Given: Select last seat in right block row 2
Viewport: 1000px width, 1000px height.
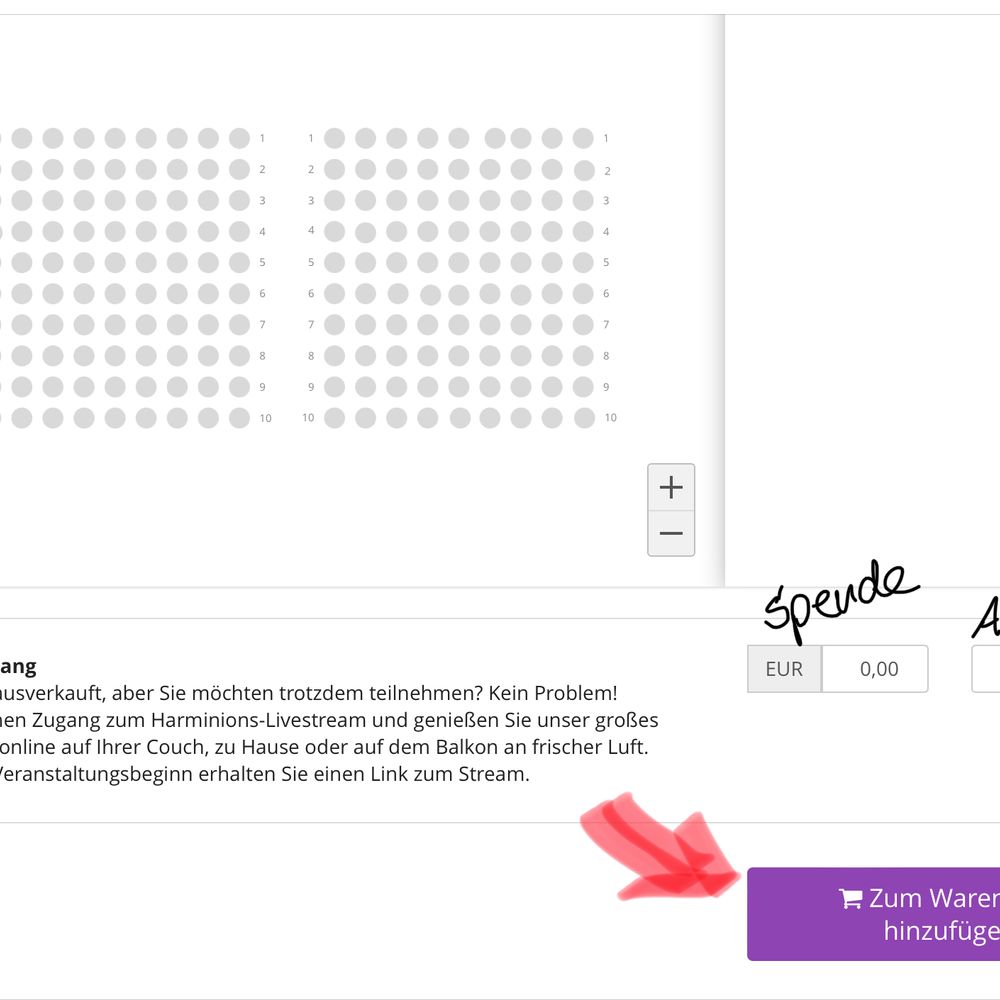Looking at the screenshot, I should click(584, 170).
